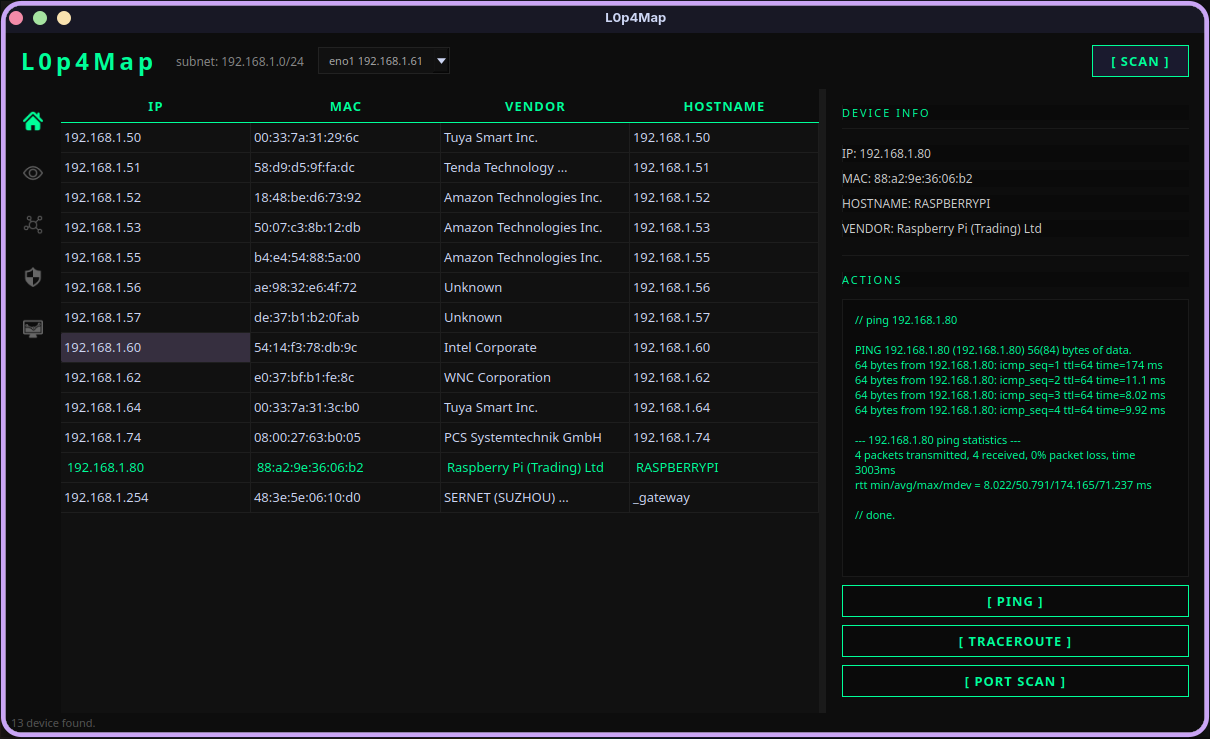The width and height of the screenshot is (1210, 739).
Task: Open the terminal monitor icon in sidebar
Action: point(33,328)
